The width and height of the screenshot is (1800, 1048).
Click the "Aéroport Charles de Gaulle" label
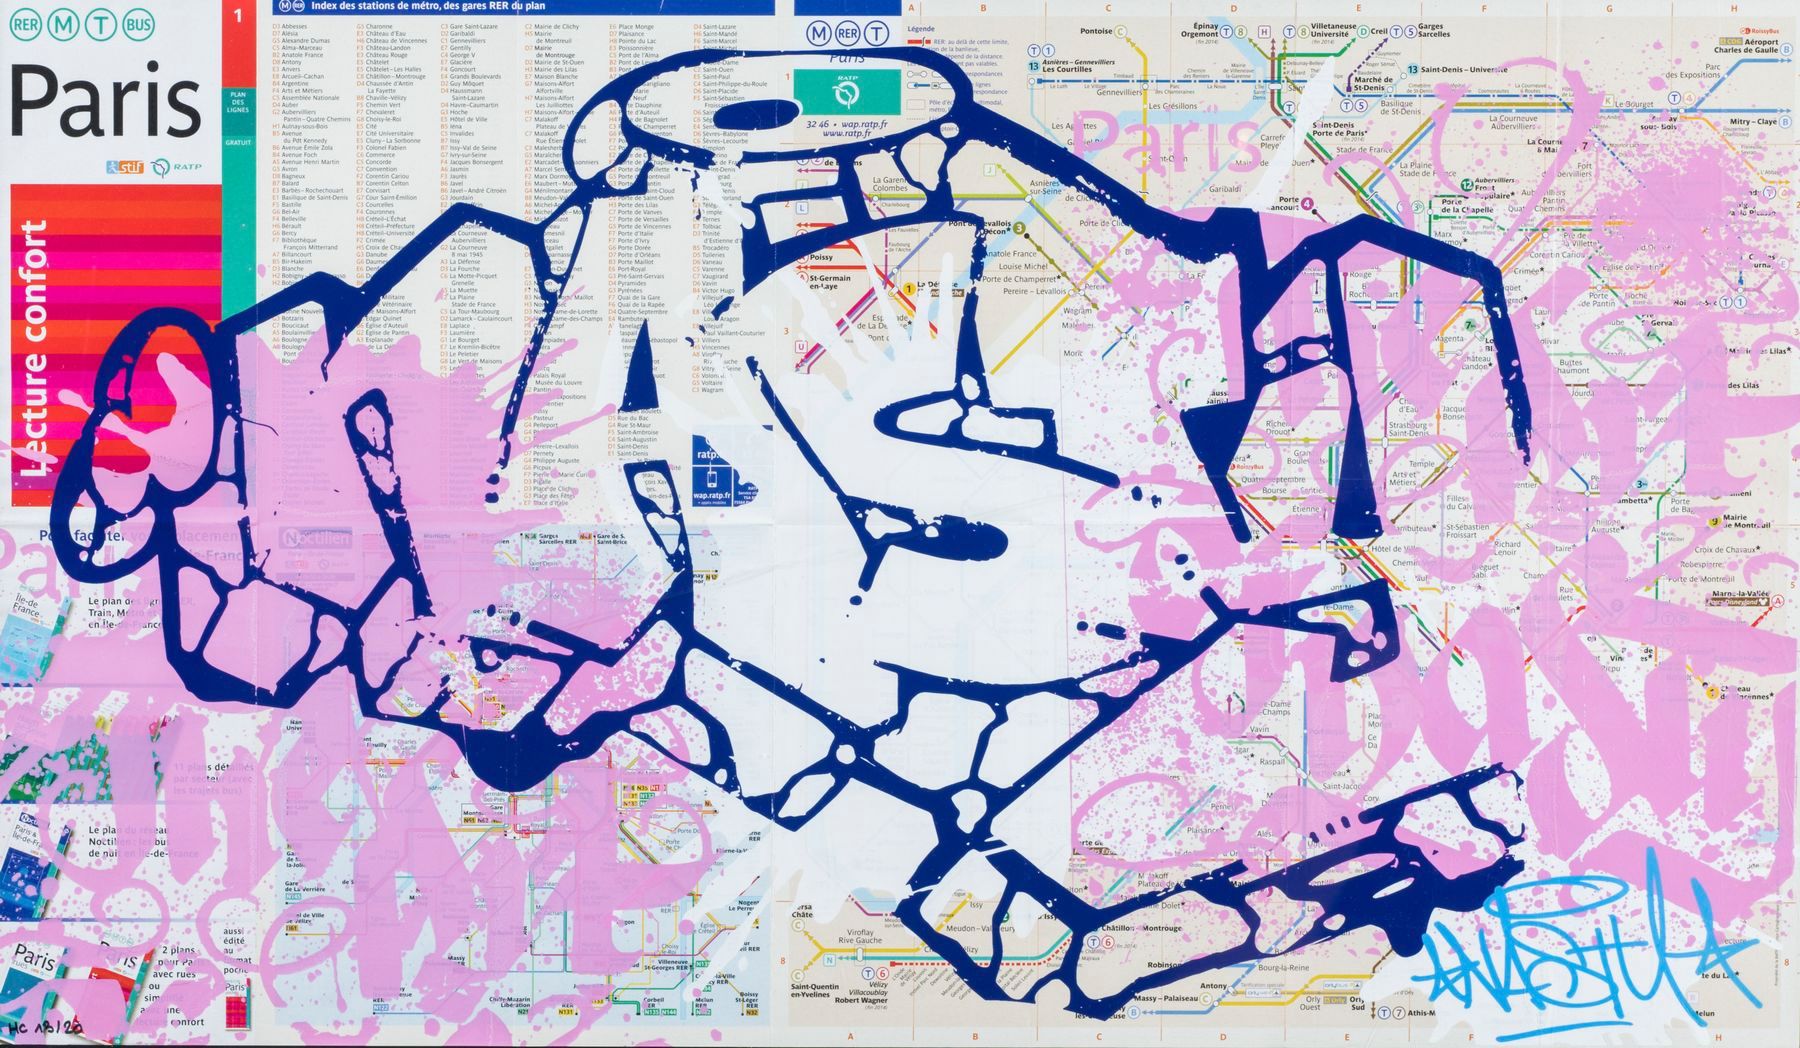1747,45
